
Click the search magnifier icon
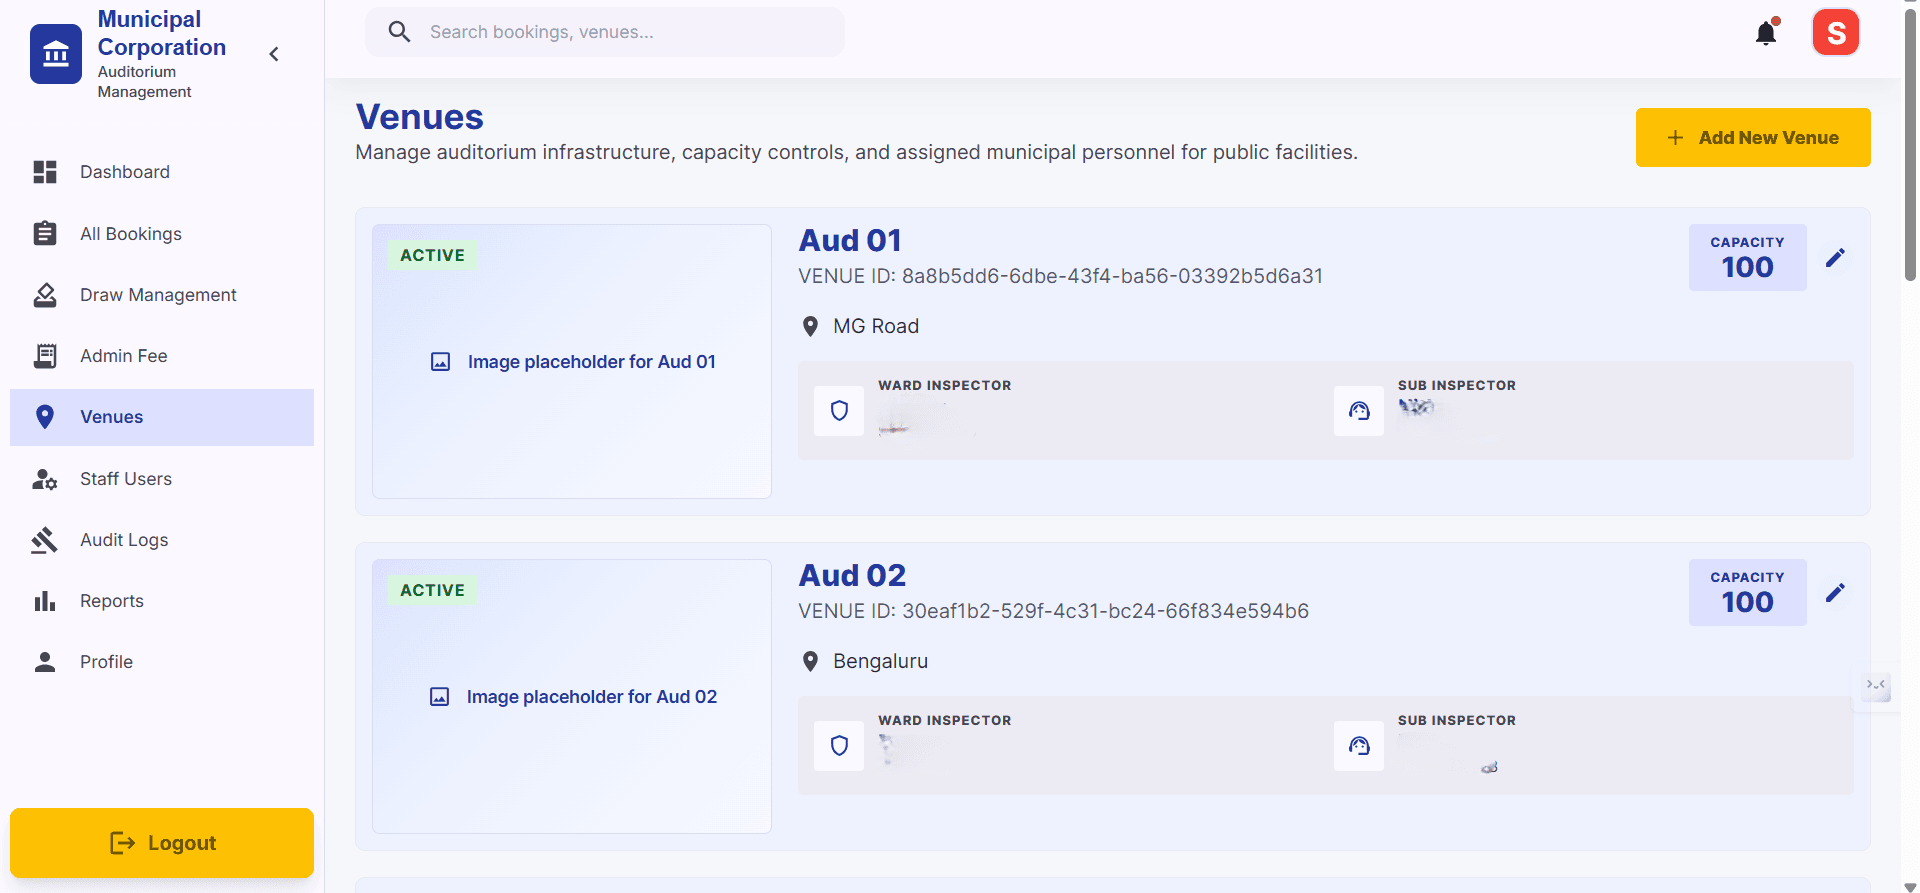pos(399,32)
